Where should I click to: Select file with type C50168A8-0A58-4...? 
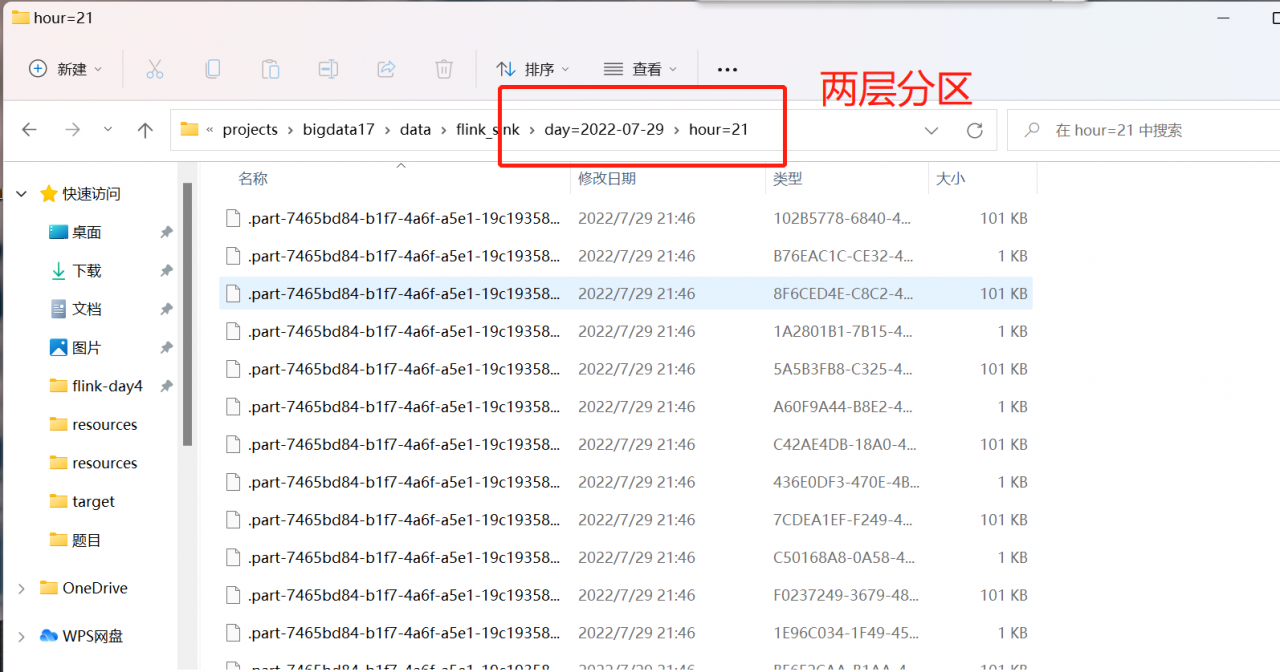(x=626, y=557)
